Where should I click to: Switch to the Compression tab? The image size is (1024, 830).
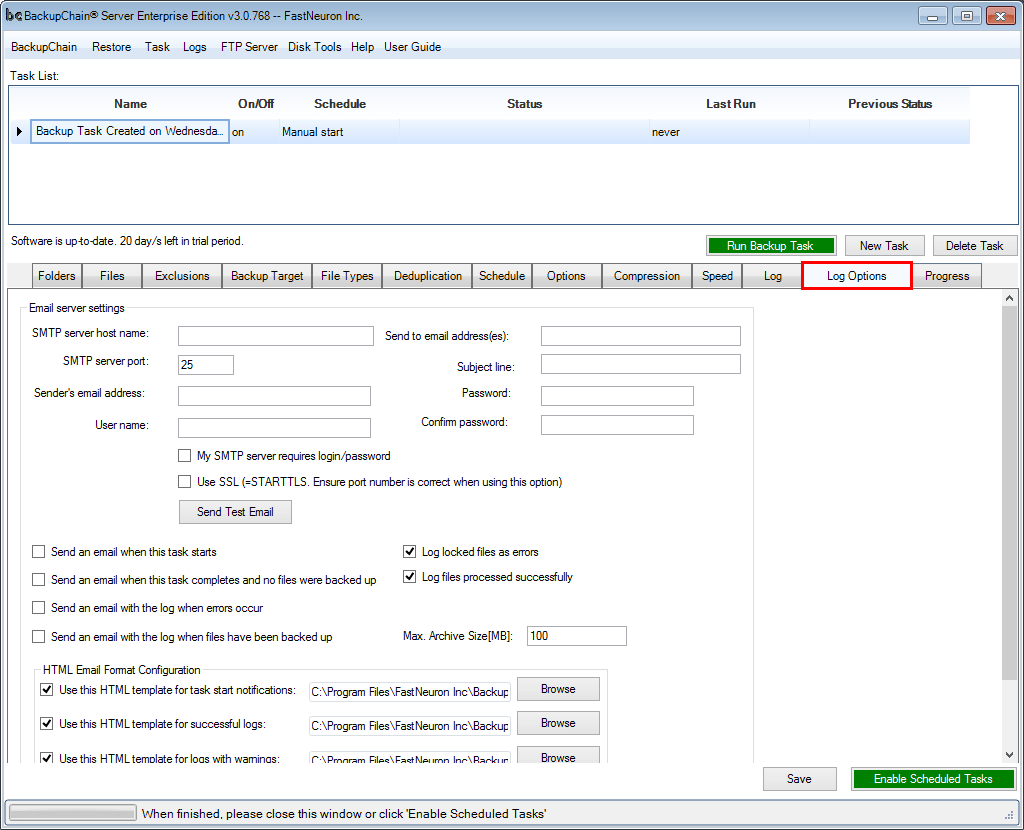click(647, 276)
